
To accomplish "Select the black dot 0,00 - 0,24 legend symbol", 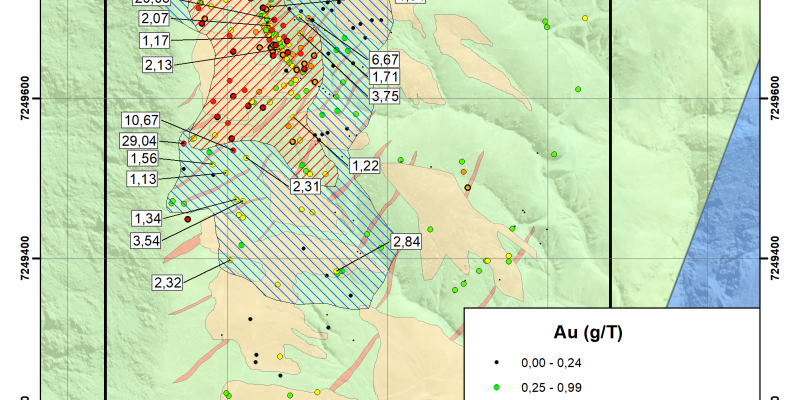I will tap(498, 361).
